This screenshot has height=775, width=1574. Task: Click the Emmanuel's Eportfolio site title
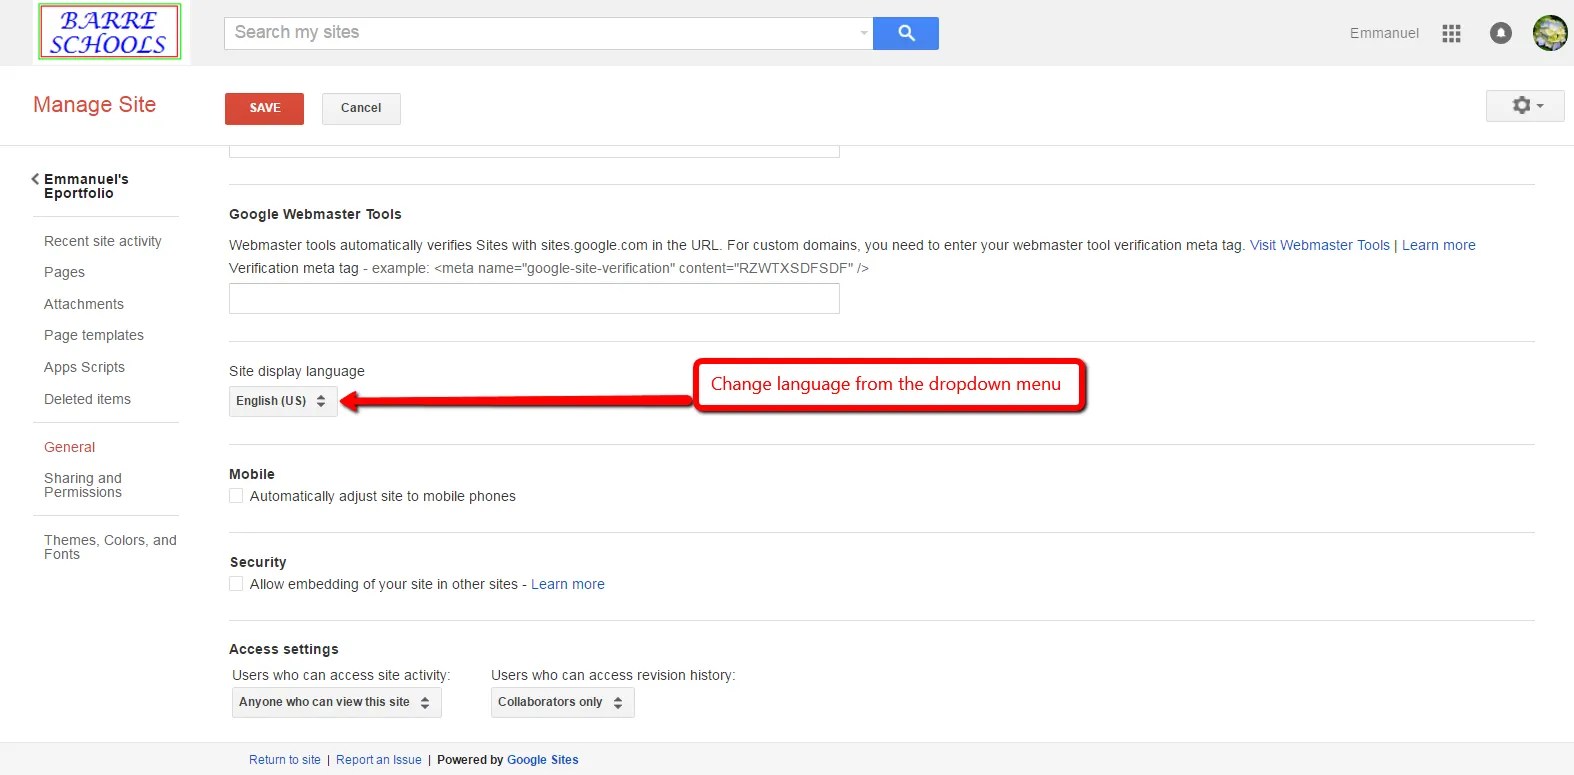point(86,186)
